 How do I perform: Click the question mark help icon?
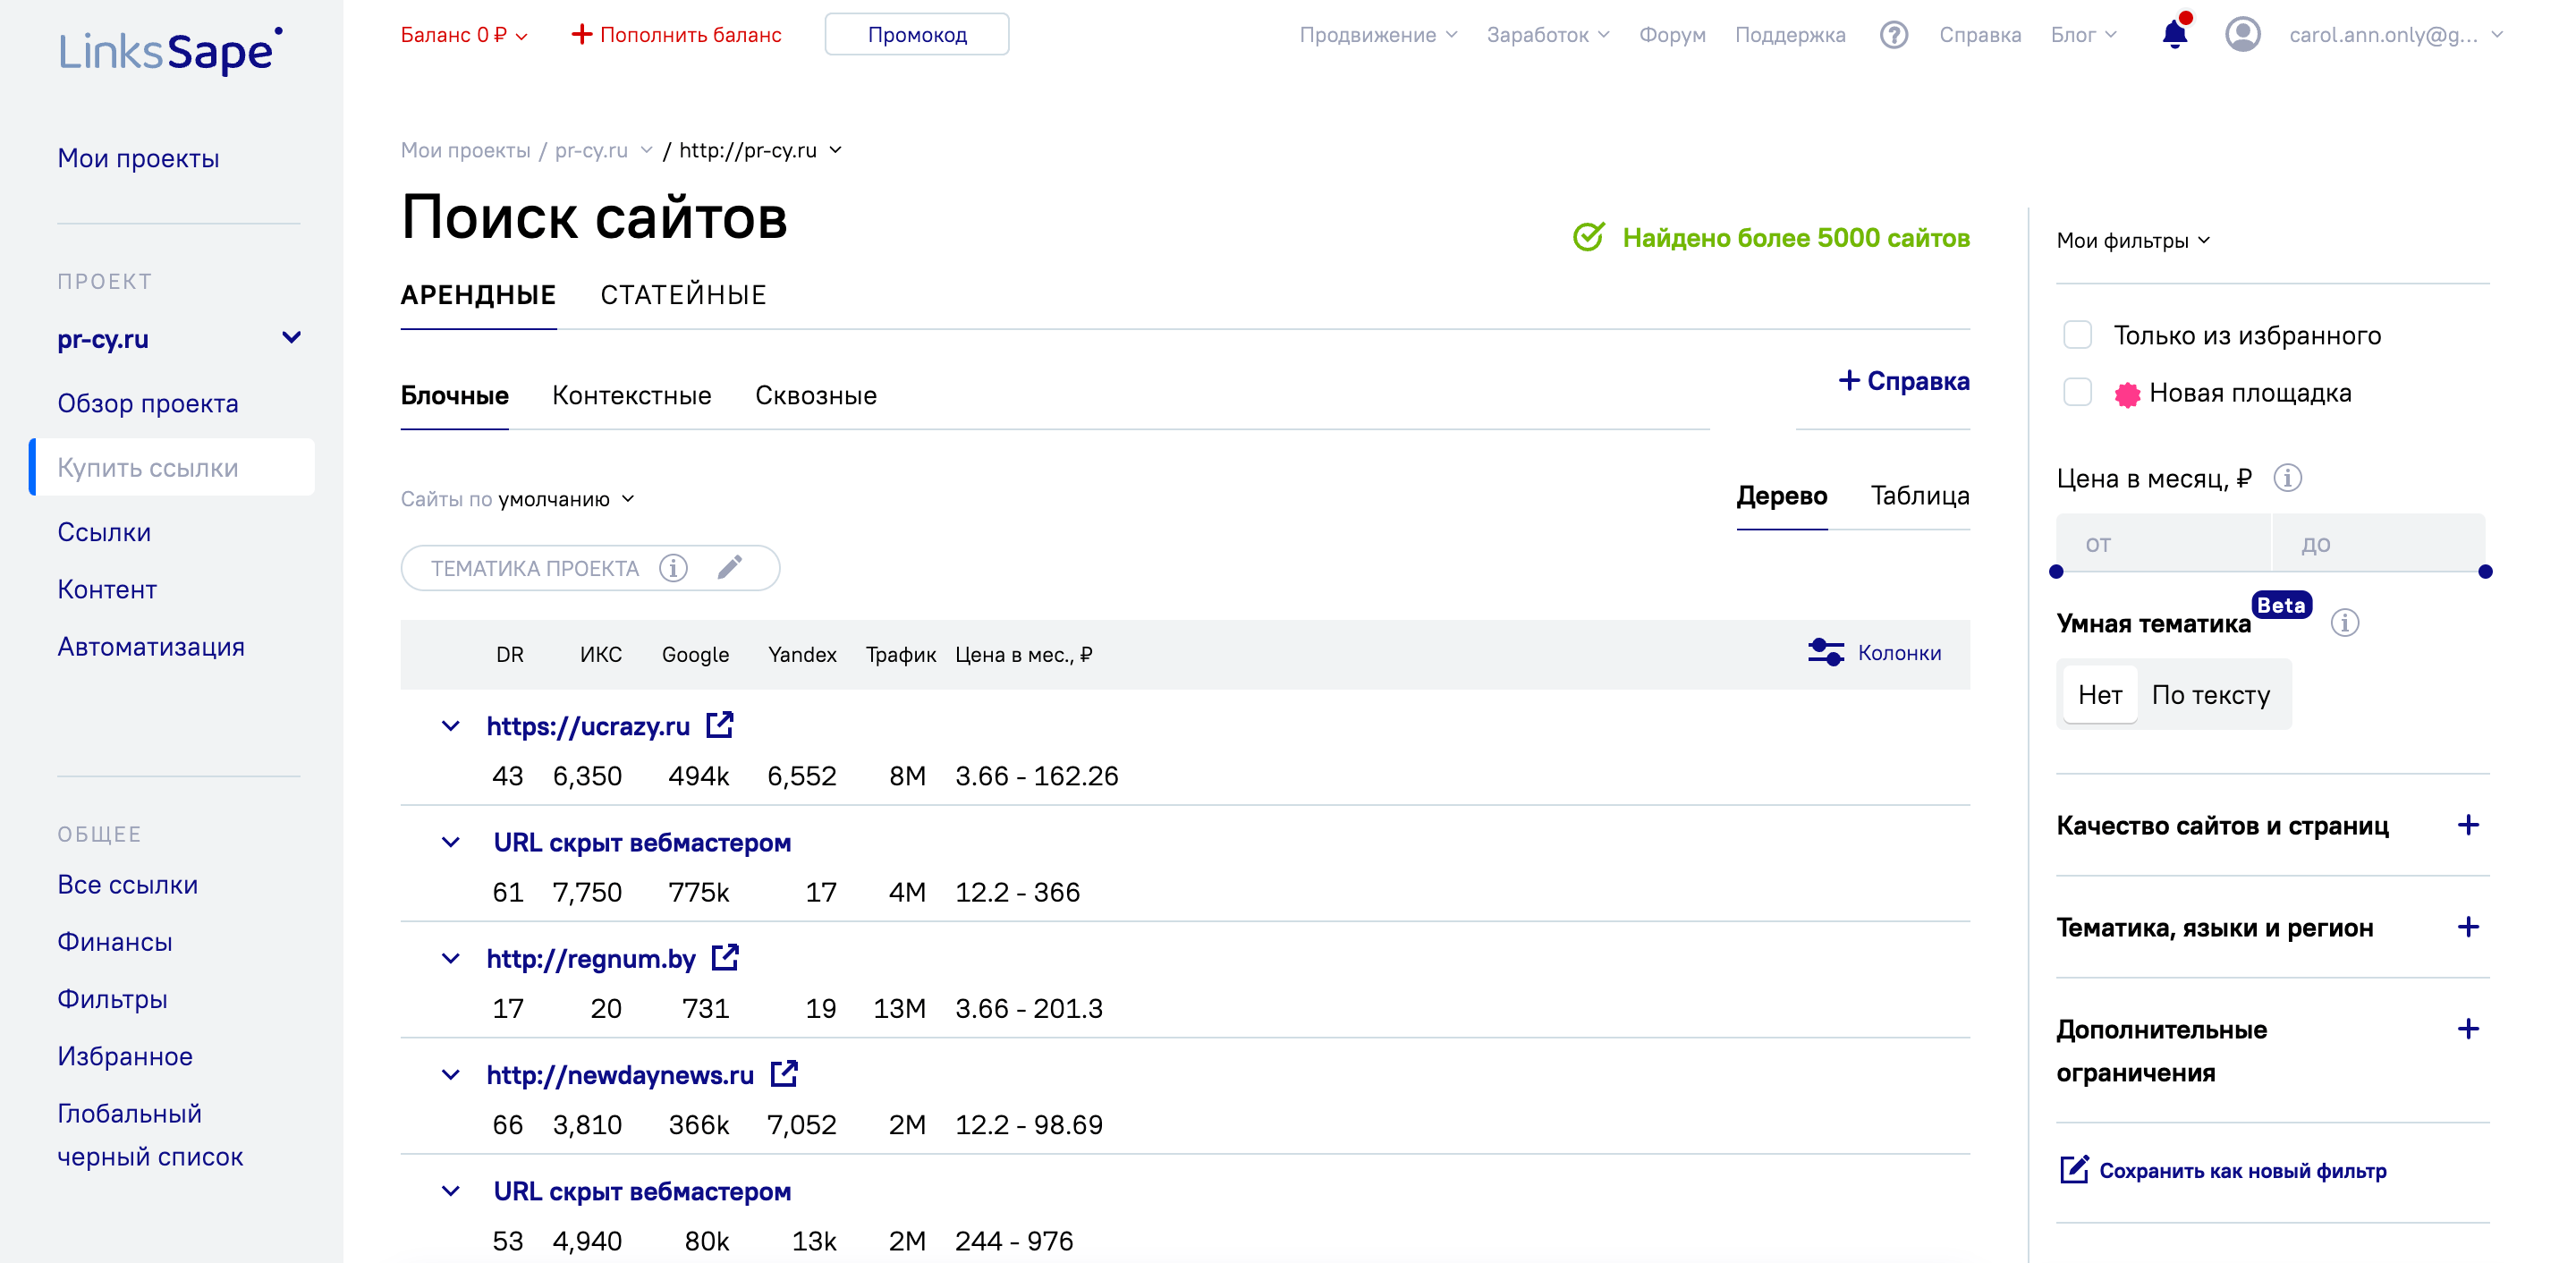click(1894, 35)
